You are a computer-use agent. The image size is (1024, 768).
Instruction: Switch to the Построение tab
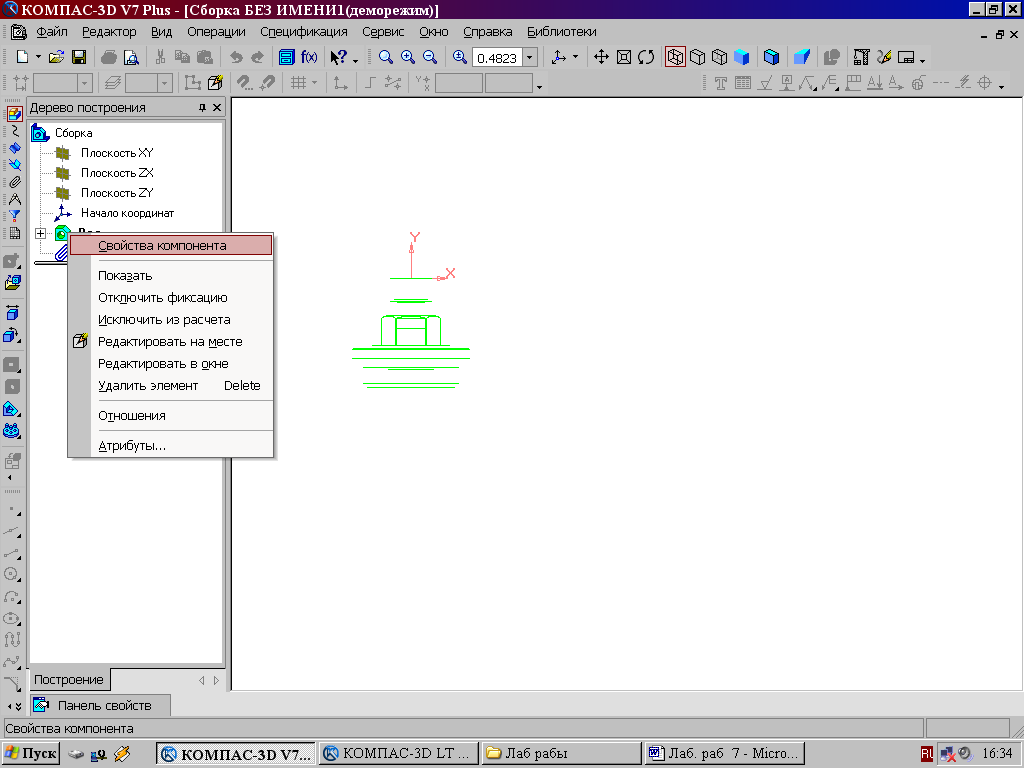pos(69,679)
